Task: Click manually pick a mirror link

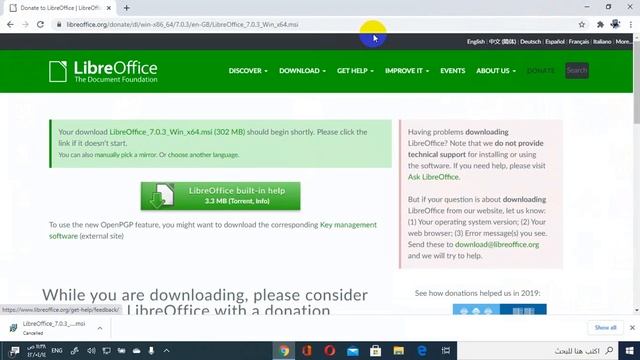Action: click(x=126, y=155)
